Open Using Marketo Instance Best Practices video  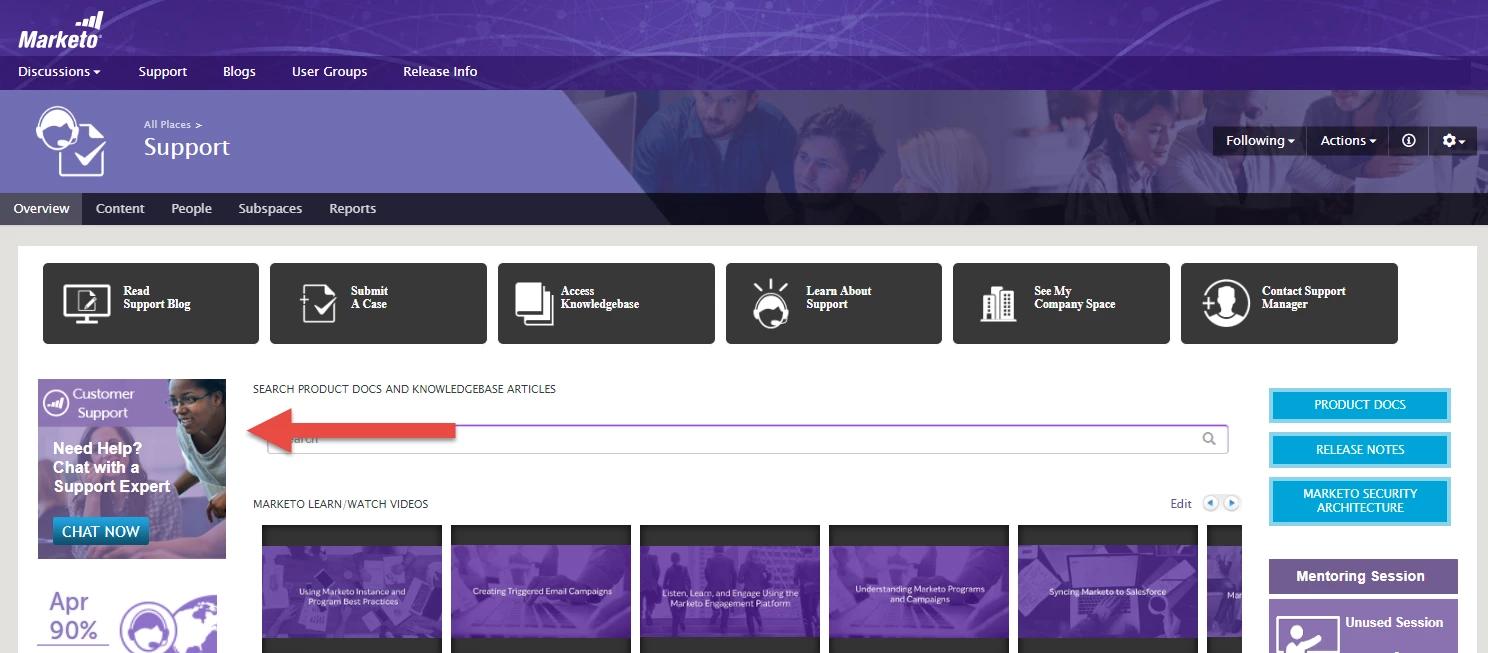(352, 589)
